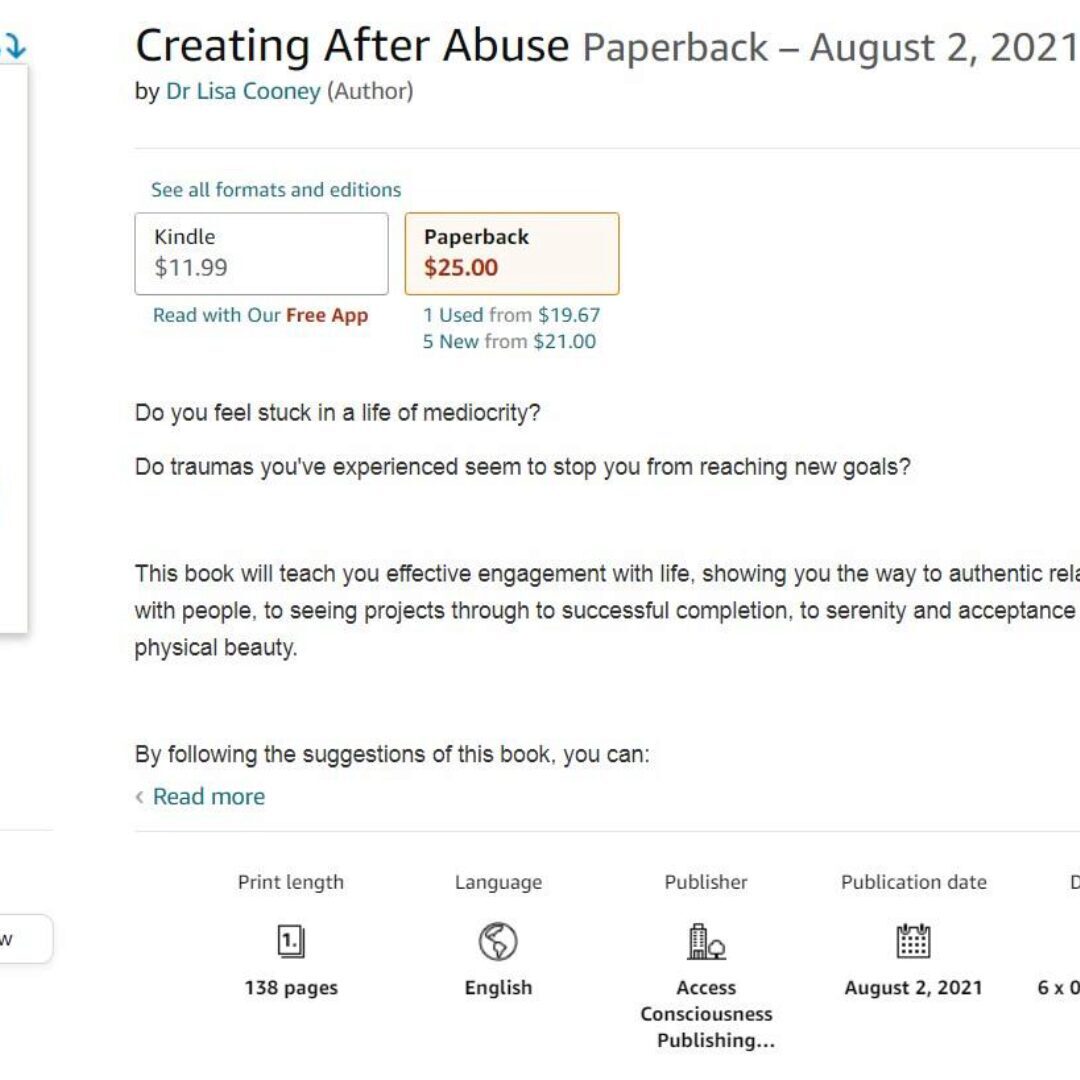Click the globe language icon
1080x1080 pixels.
[x=498, y=941]
